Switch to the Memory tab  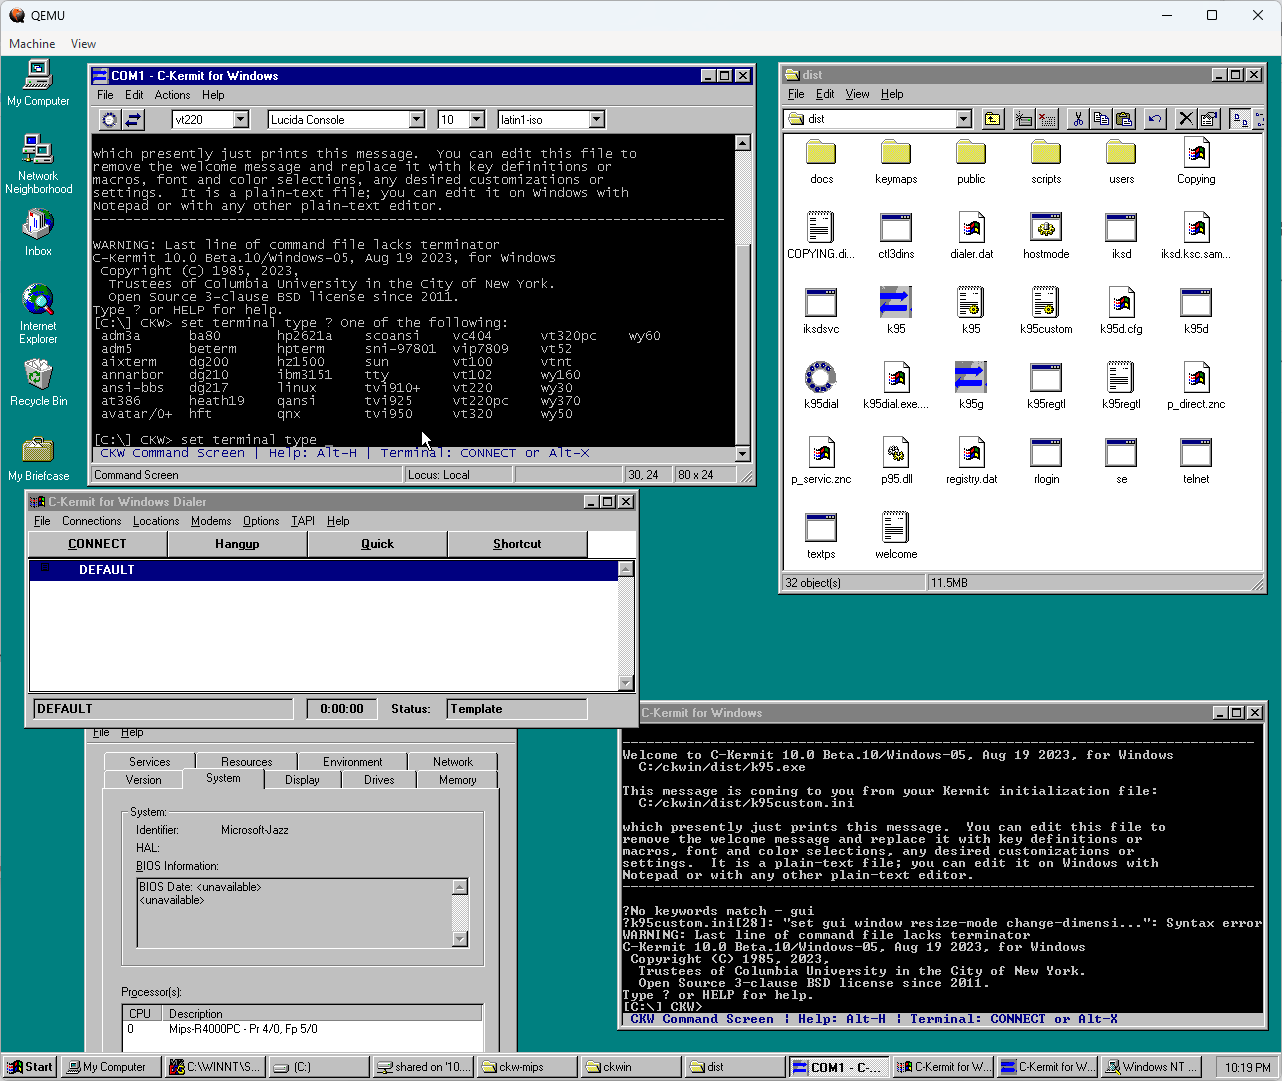pos(457,780)
